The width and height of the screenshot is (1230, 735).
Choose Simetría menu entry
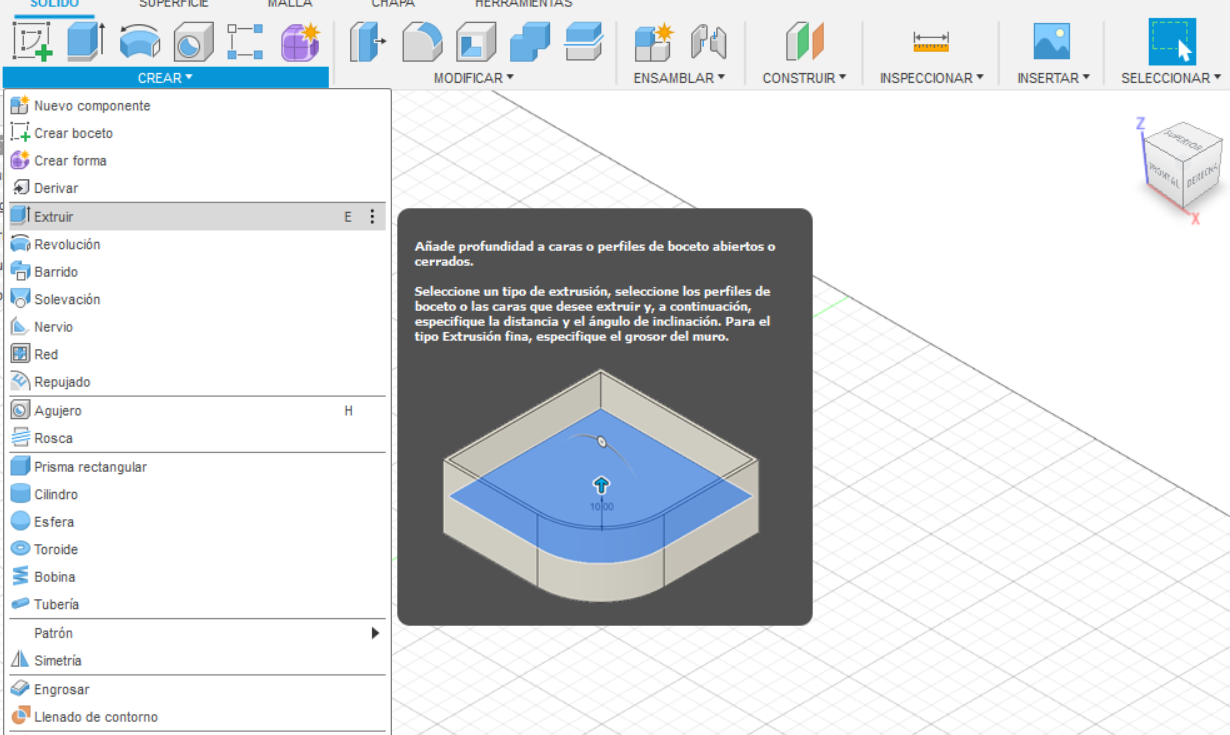(197, 661)
